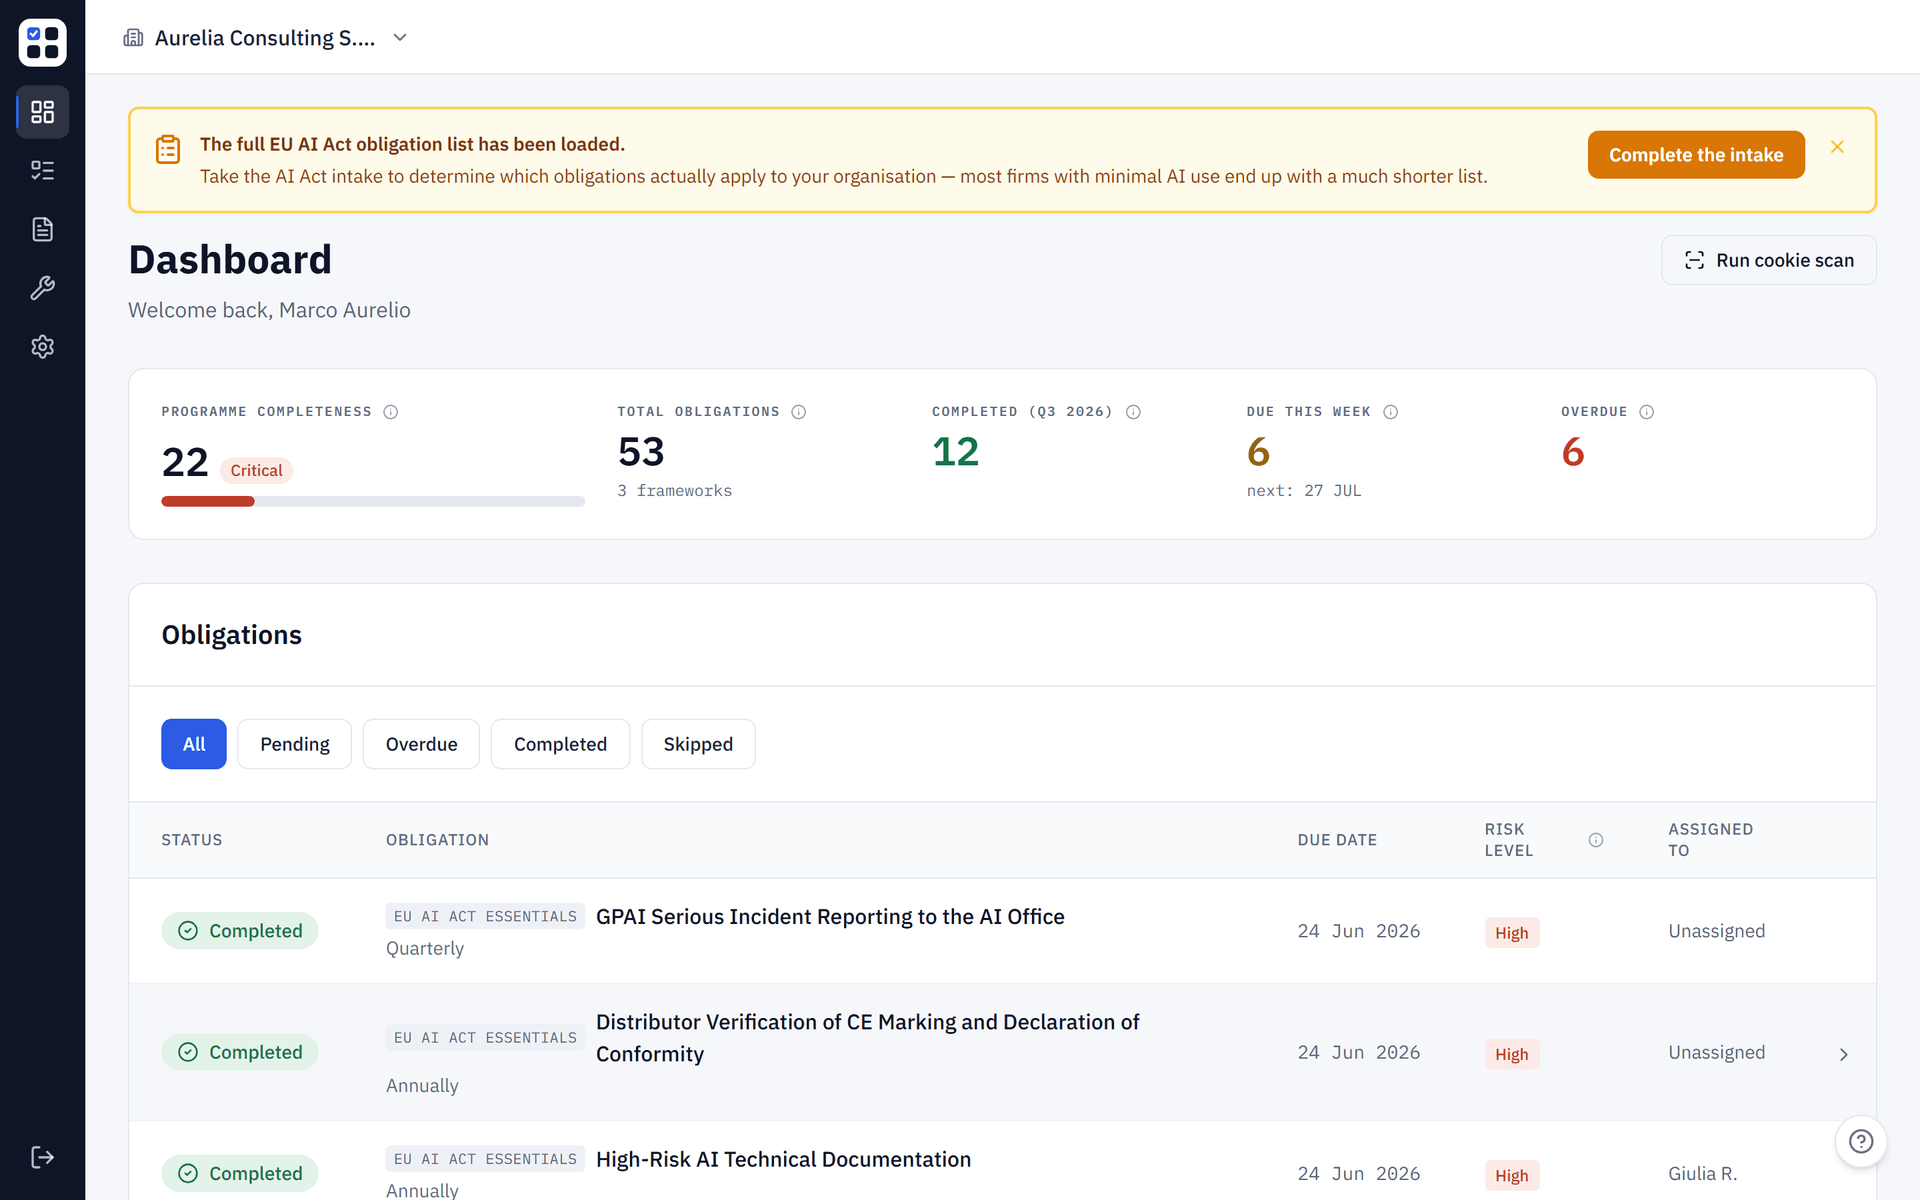Show info for Risk Level column
Image resolution: width=1920 pixels, height=1200 pixels.
(1596, 840)
